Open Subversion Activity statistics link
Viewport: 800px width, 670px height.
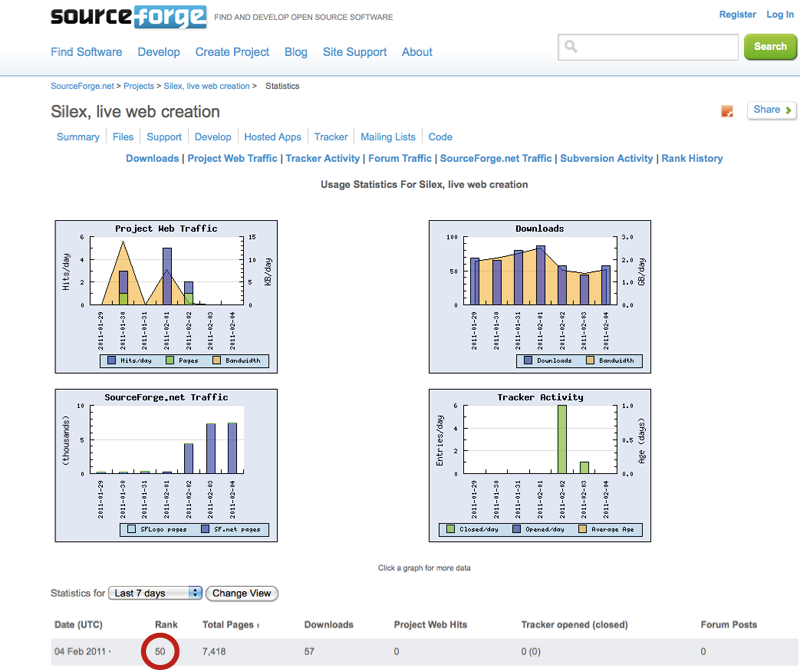pyautogui.click(x=607, y=158)
